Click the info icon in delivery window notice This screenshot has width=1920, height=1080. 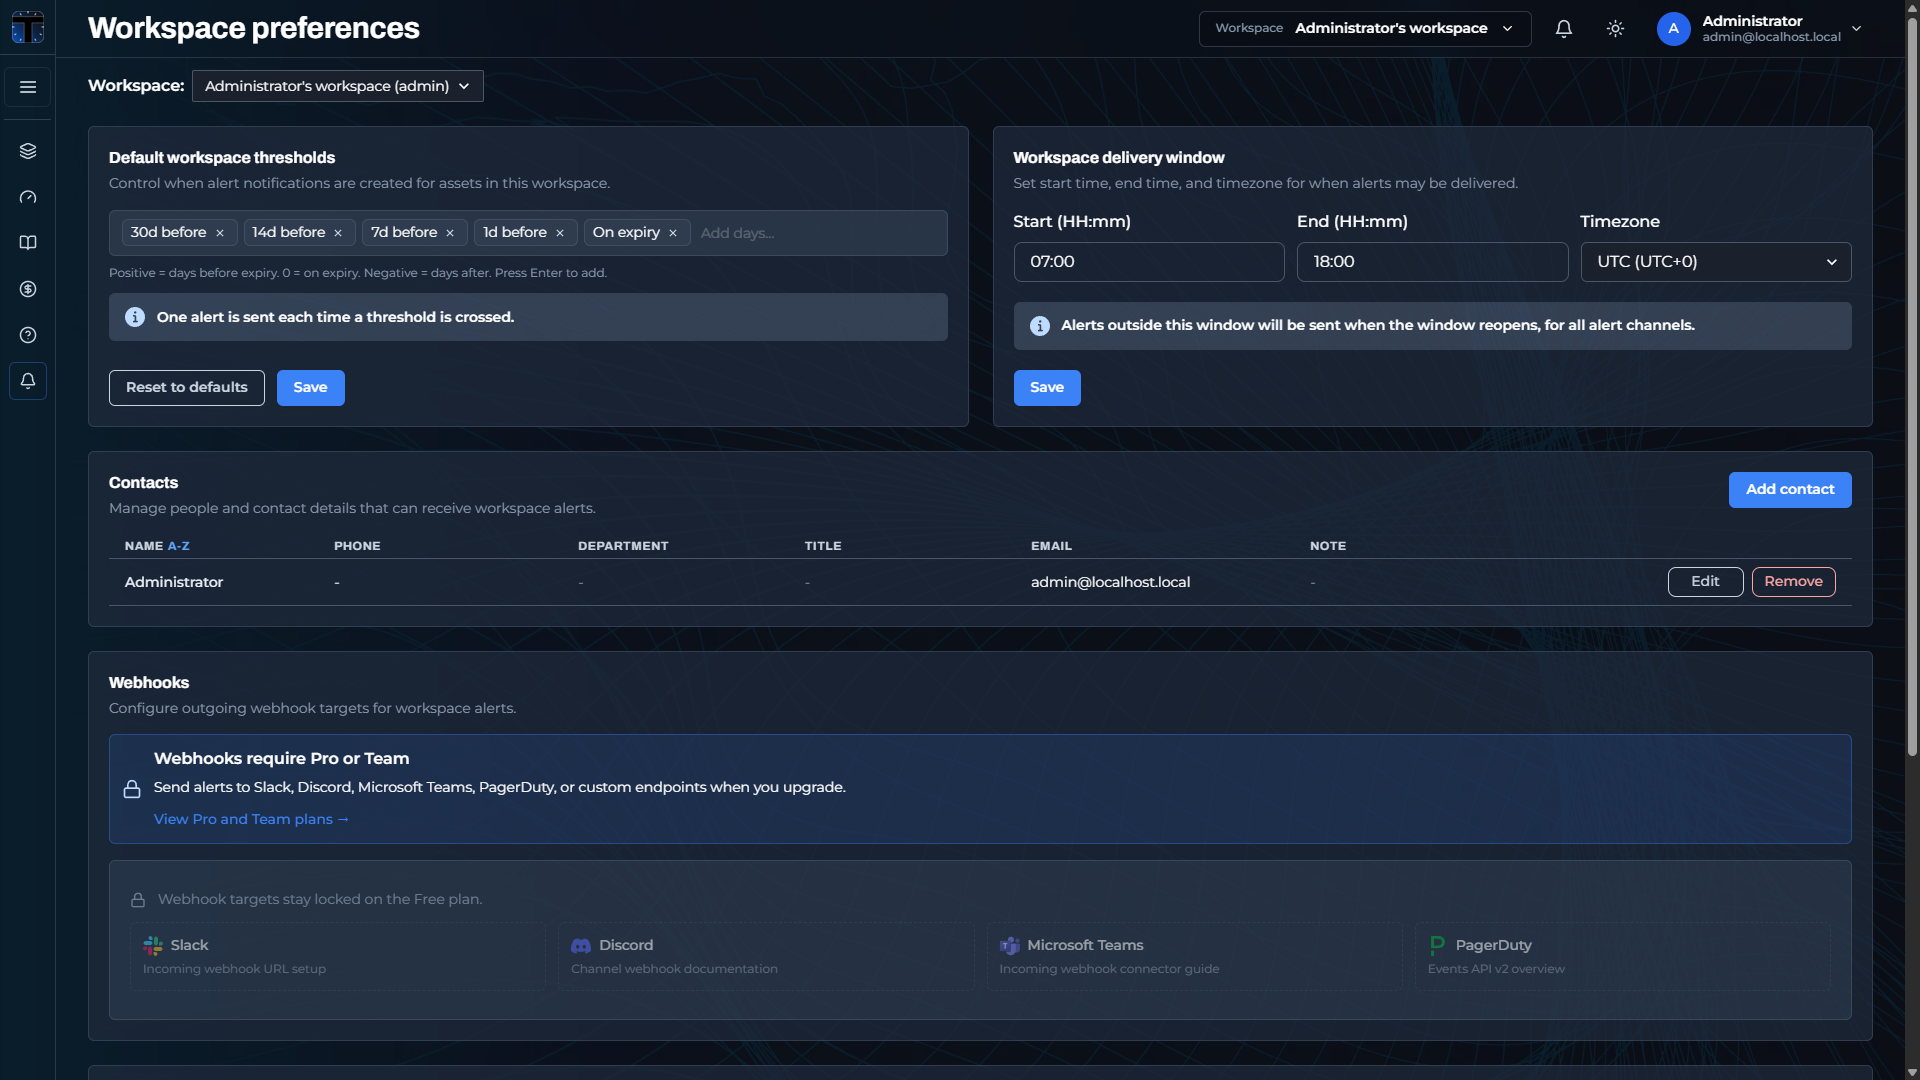click(x=1040, y=326)
